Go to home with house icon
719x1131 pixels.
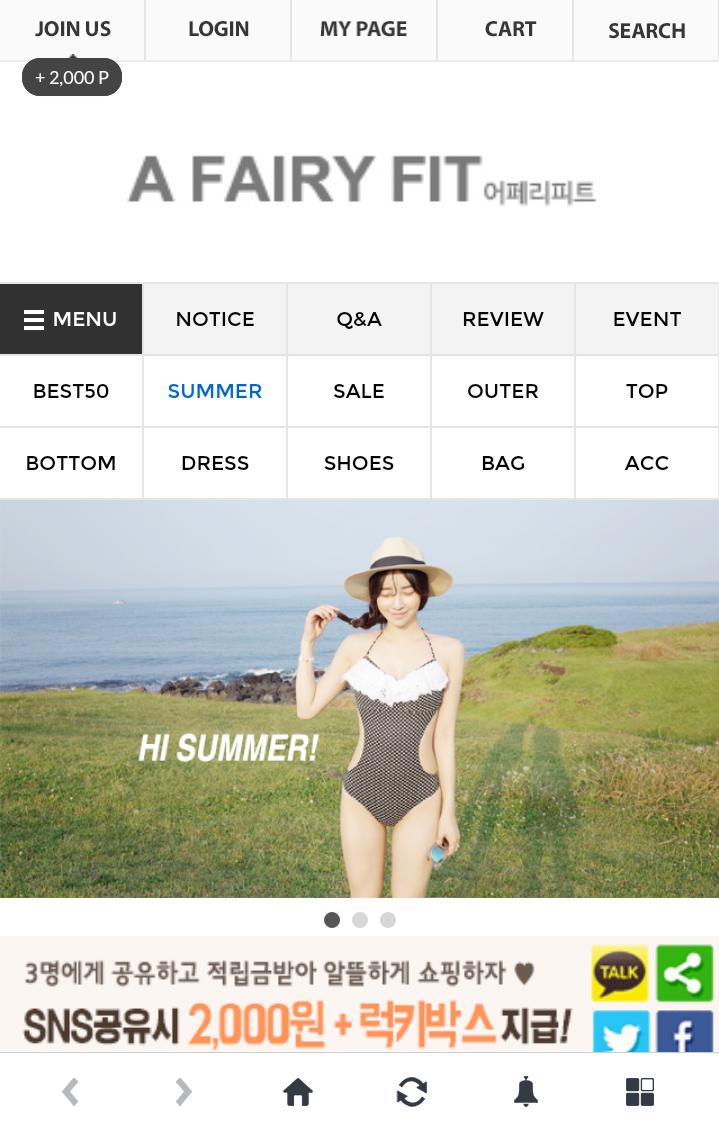coord(298,1092)
